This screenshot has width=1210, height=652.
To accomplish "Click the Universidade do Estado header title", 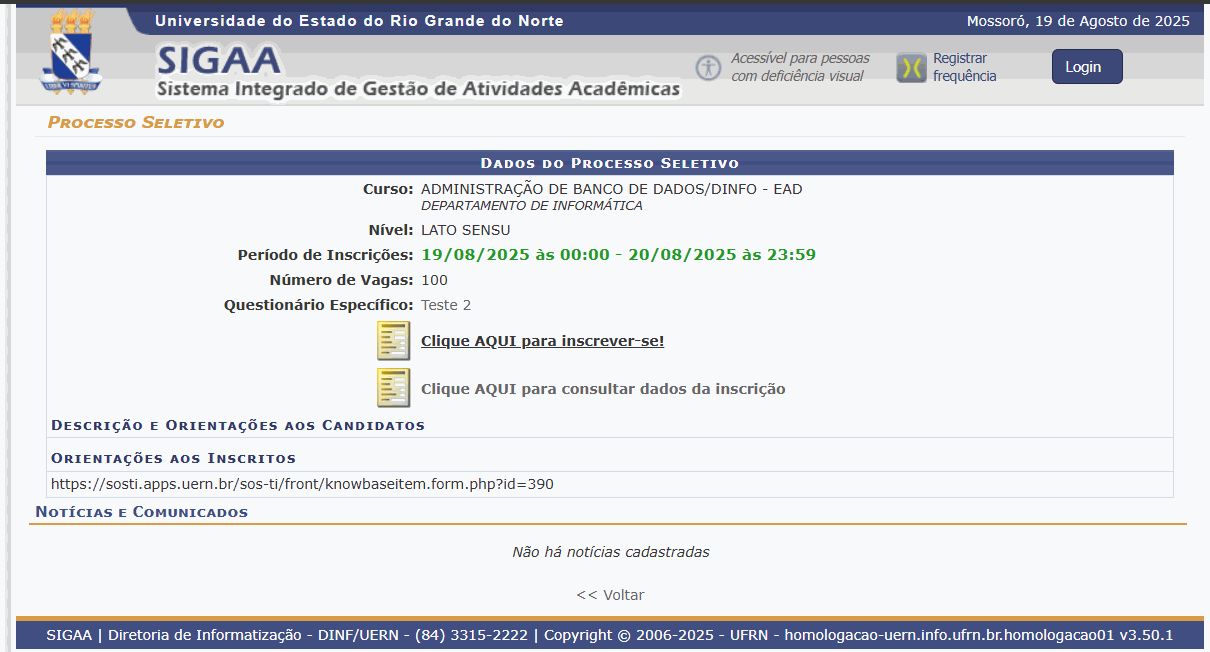I will pos(359,21).
